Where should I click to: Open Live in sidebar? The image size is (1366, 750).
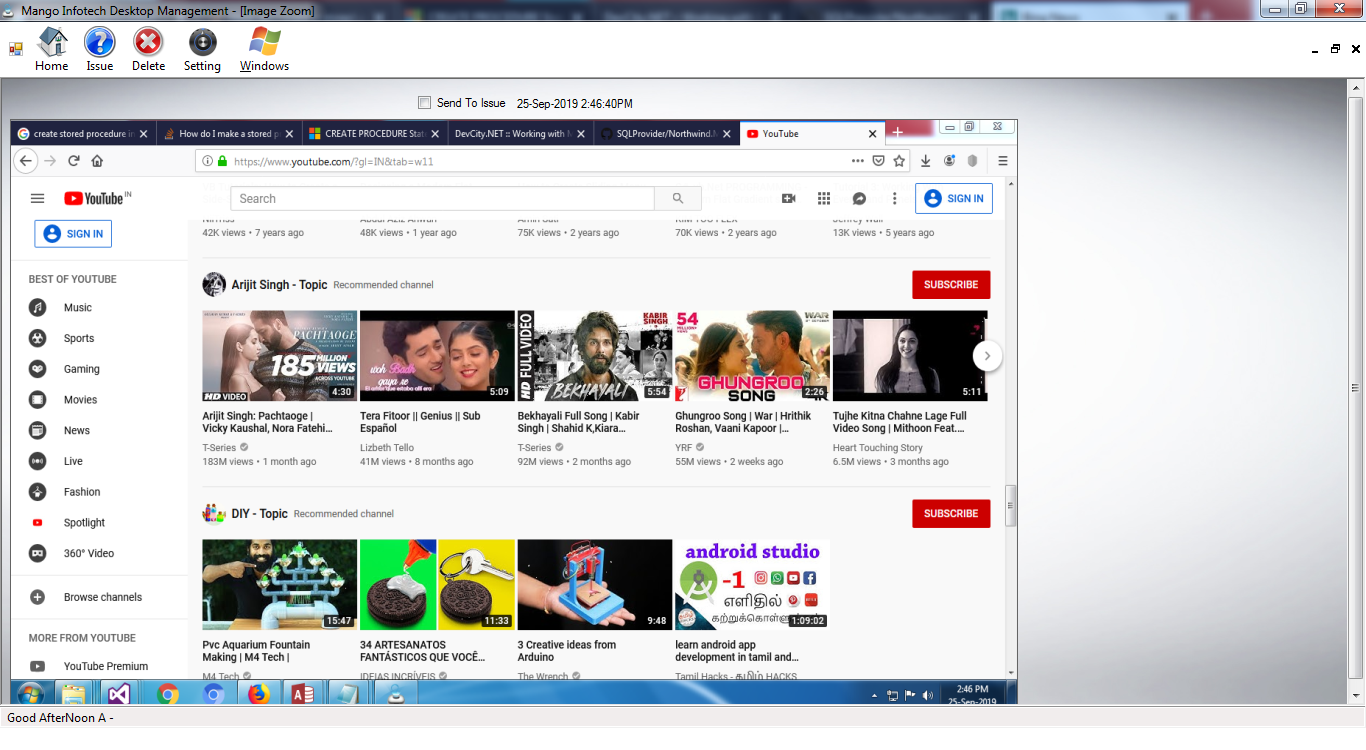(x=100, y=461)
